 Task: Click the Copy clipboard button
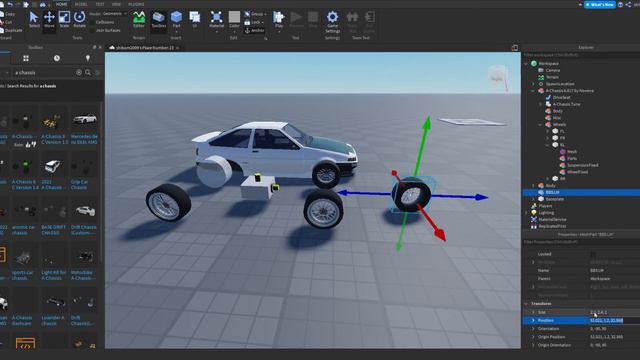tap(8, 14)
